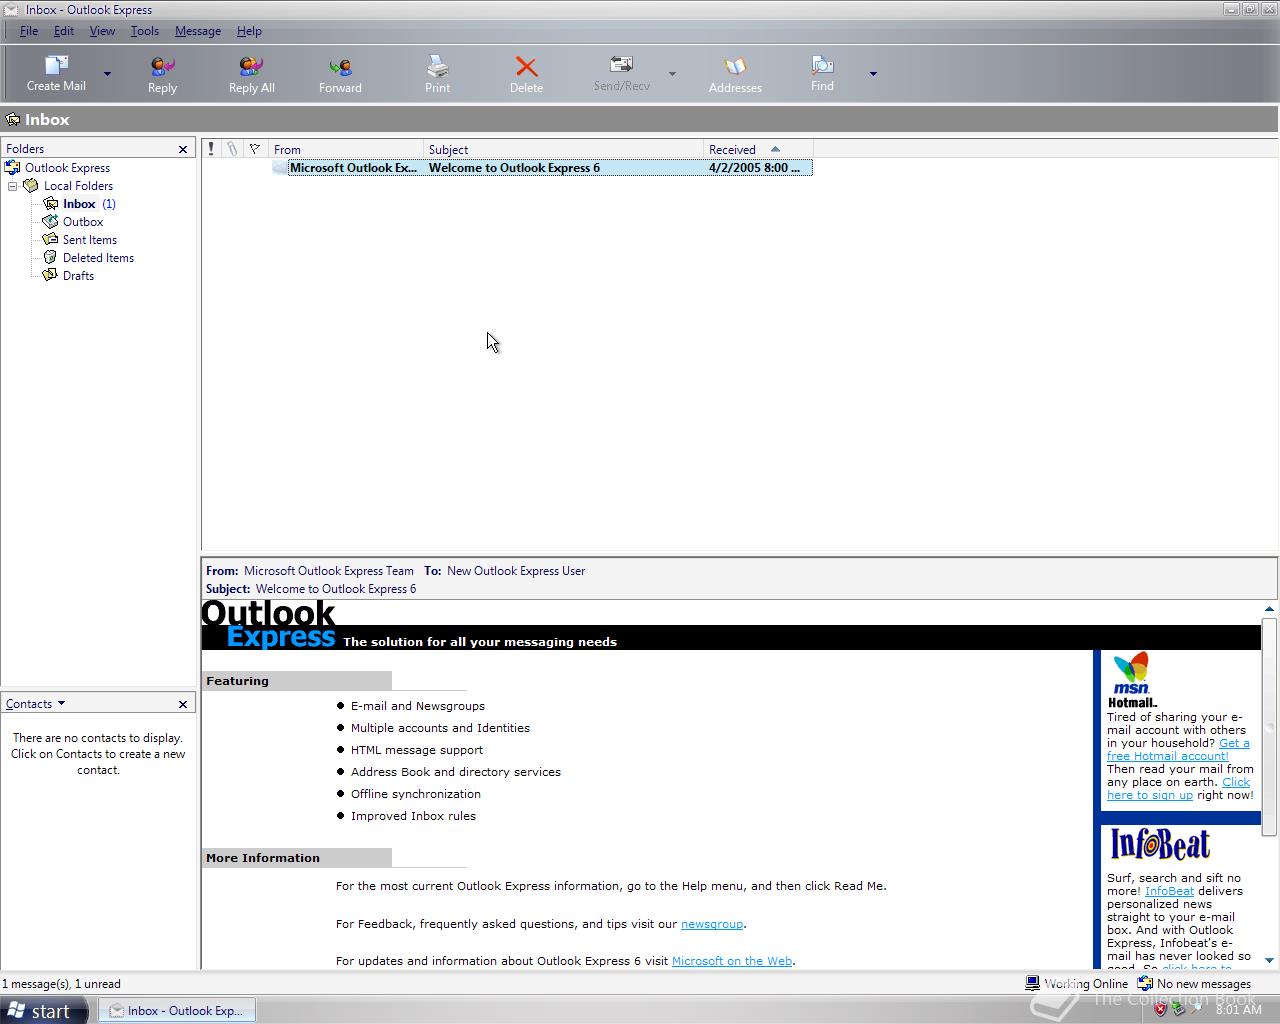
Task: Click the Create Mail toolbar icon
Action: point(56,73)
